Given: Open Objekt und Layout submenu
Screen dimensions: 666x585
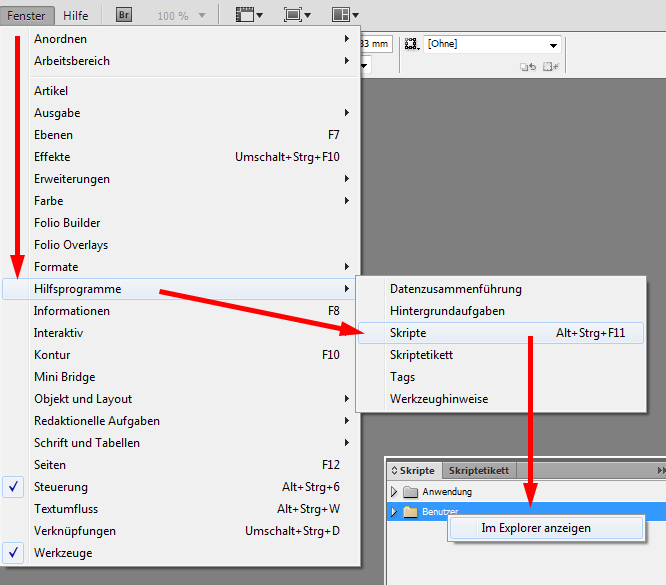Looking at the screenshot, I should (179, 399).
